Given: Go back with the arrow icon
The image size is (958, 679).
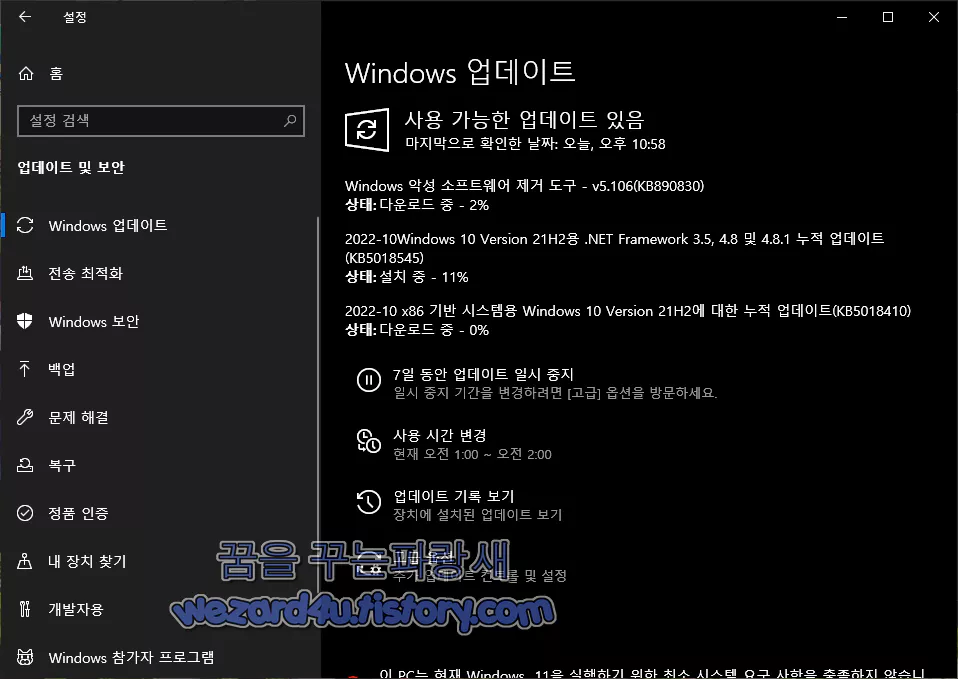Looking at the screenshot, I should click(x=24, y=17).
